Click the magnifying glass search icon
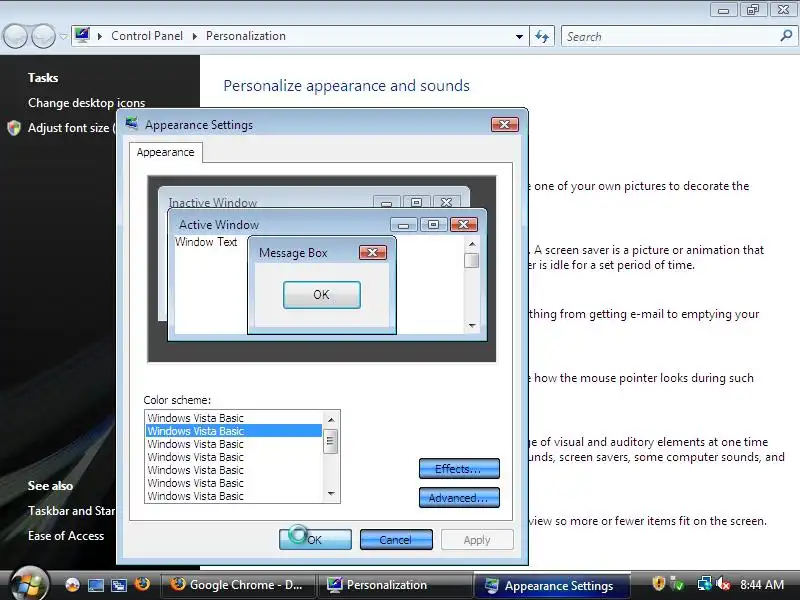The width and height of the screenshot is (800, 600). point(786,36)
